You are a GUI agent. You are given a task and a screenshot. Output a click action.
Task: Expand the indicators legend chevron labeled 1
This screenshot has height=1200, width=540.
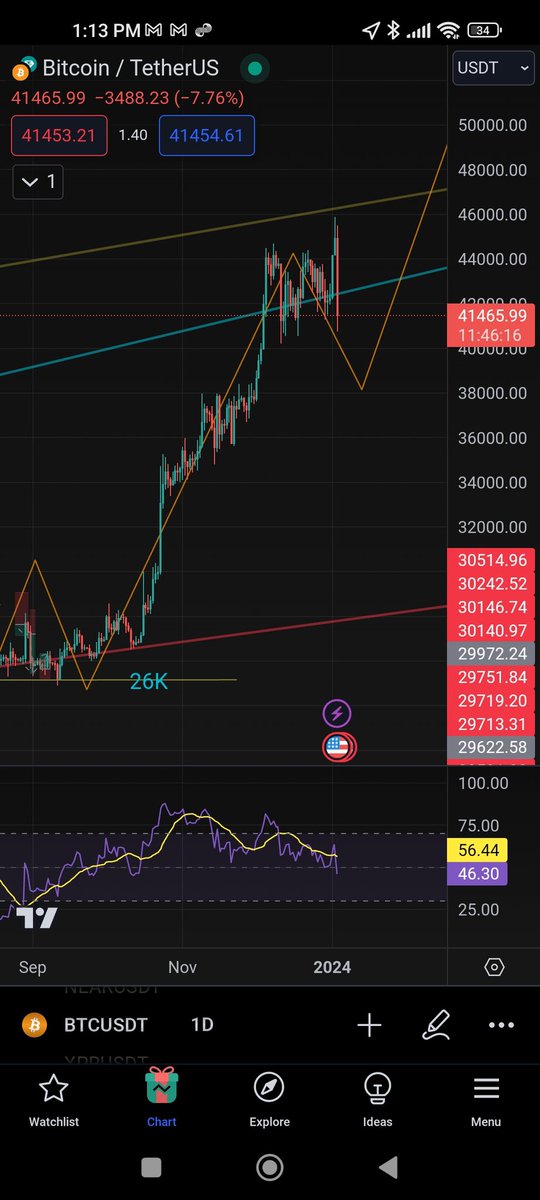pyautogui.click(x=38, y=182)
